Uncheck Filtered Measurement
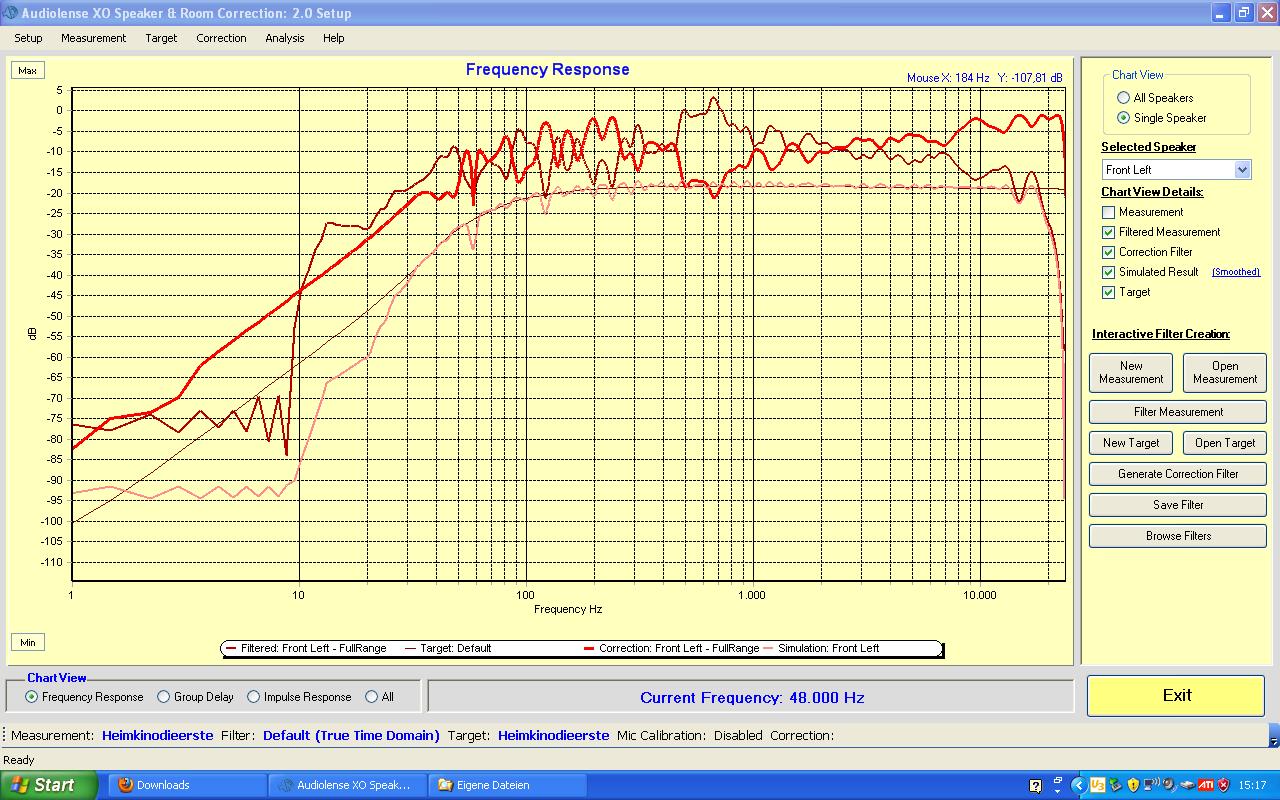Screen dimensions: 1280x800 pyautogui.click(x=1108, y=232)
